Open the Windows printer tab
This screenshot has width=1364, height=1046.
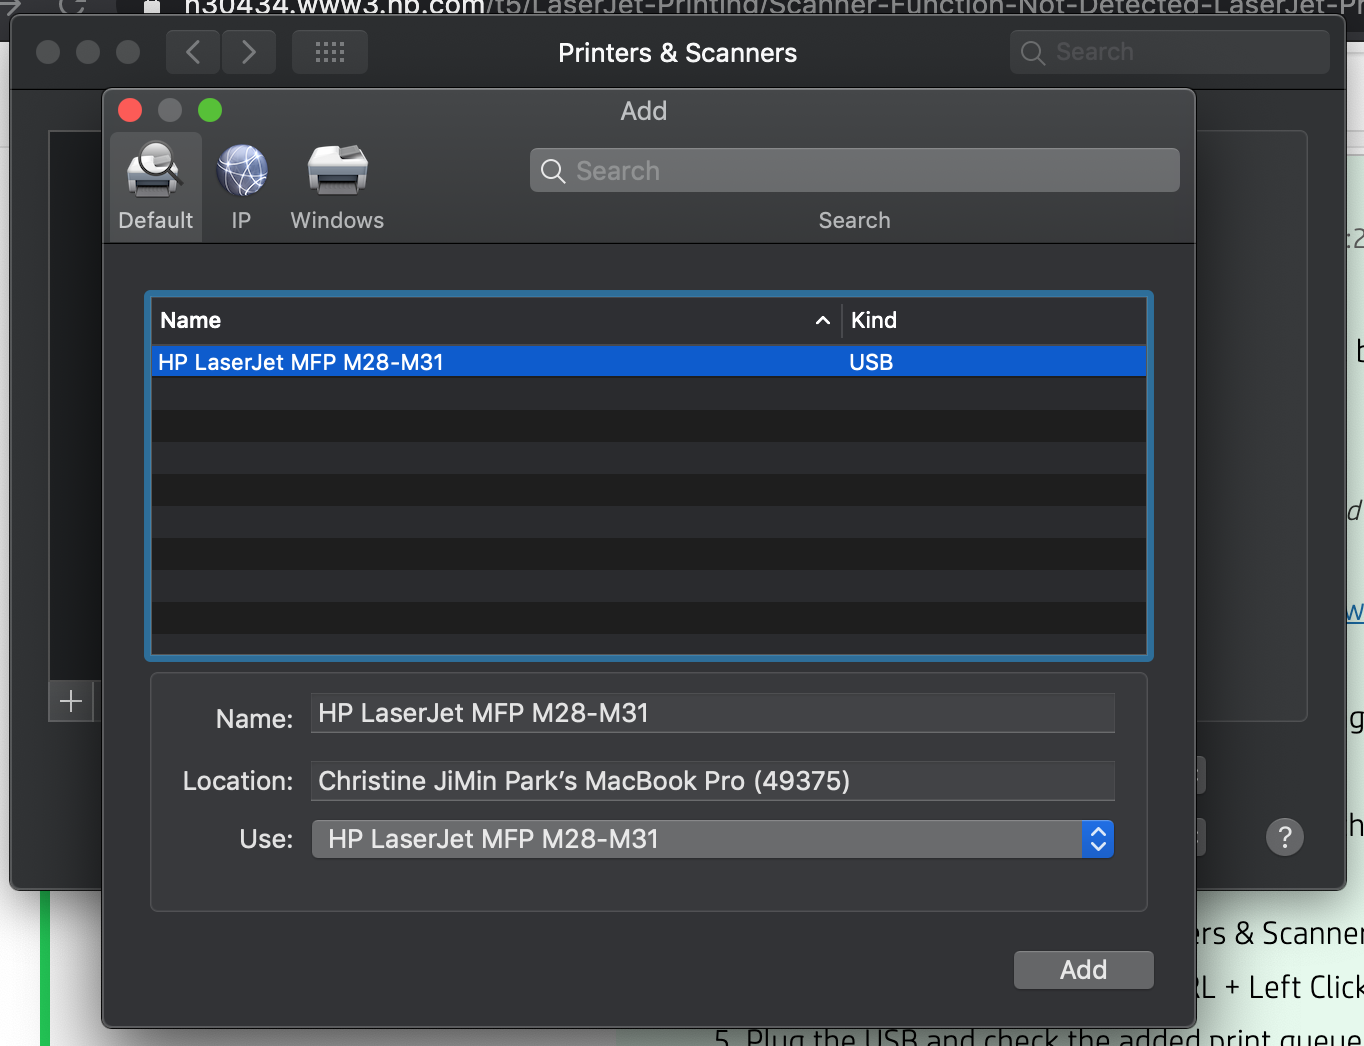point(337,186)
